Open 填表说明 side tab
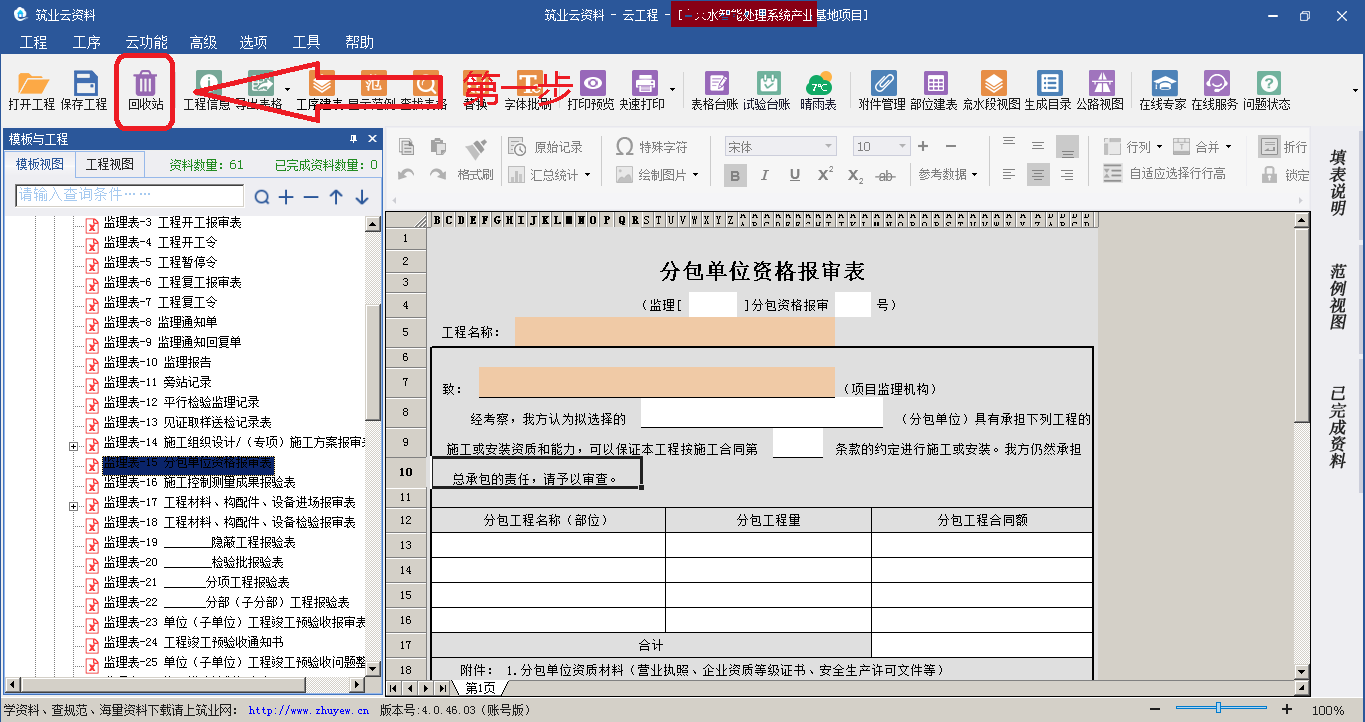 pyautogui.click(x=1337, y=183)
